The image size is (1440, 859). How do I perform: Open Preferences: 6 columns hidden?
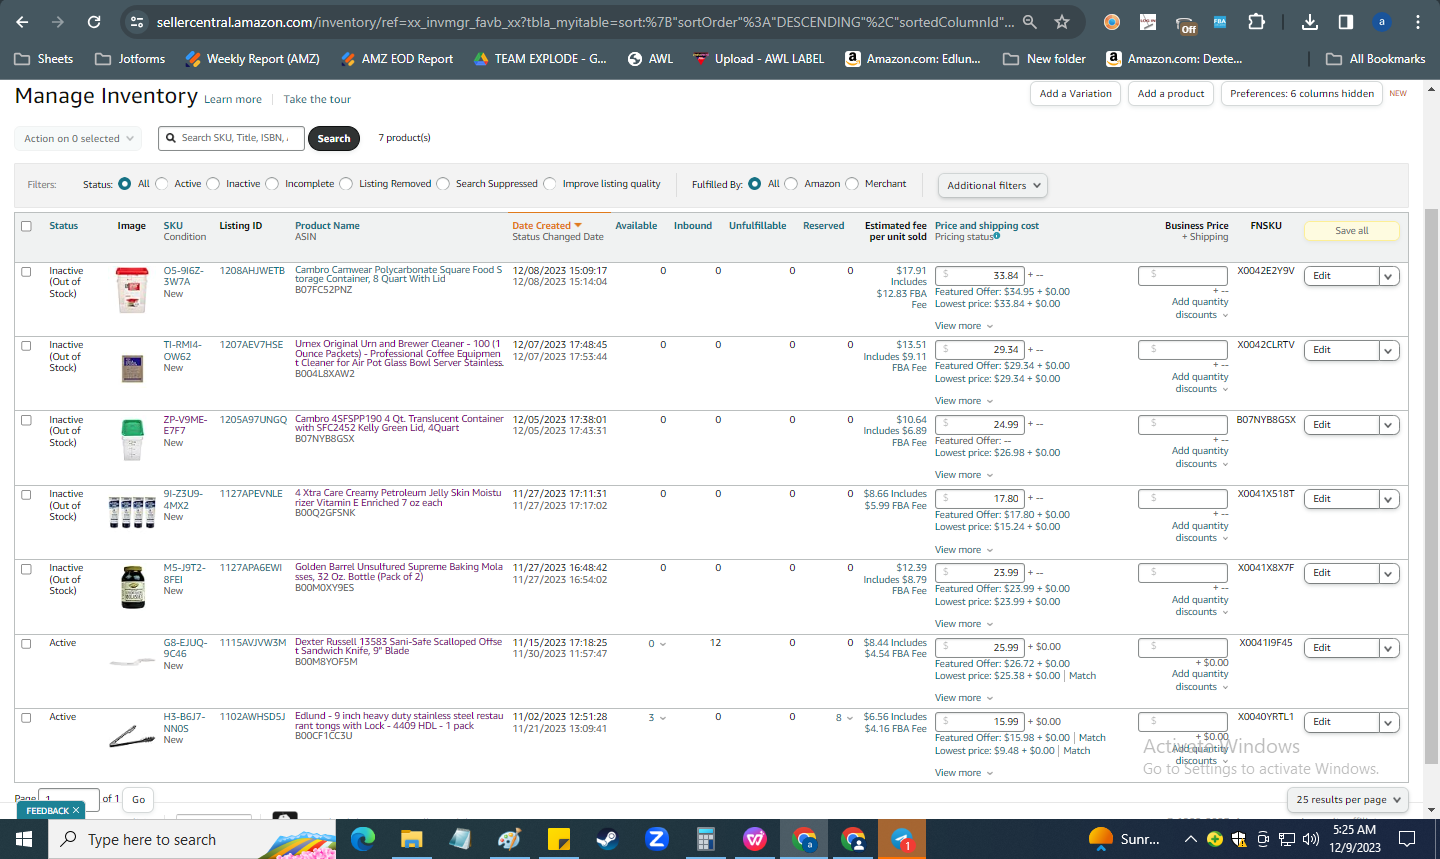[x=1302, y=94]
